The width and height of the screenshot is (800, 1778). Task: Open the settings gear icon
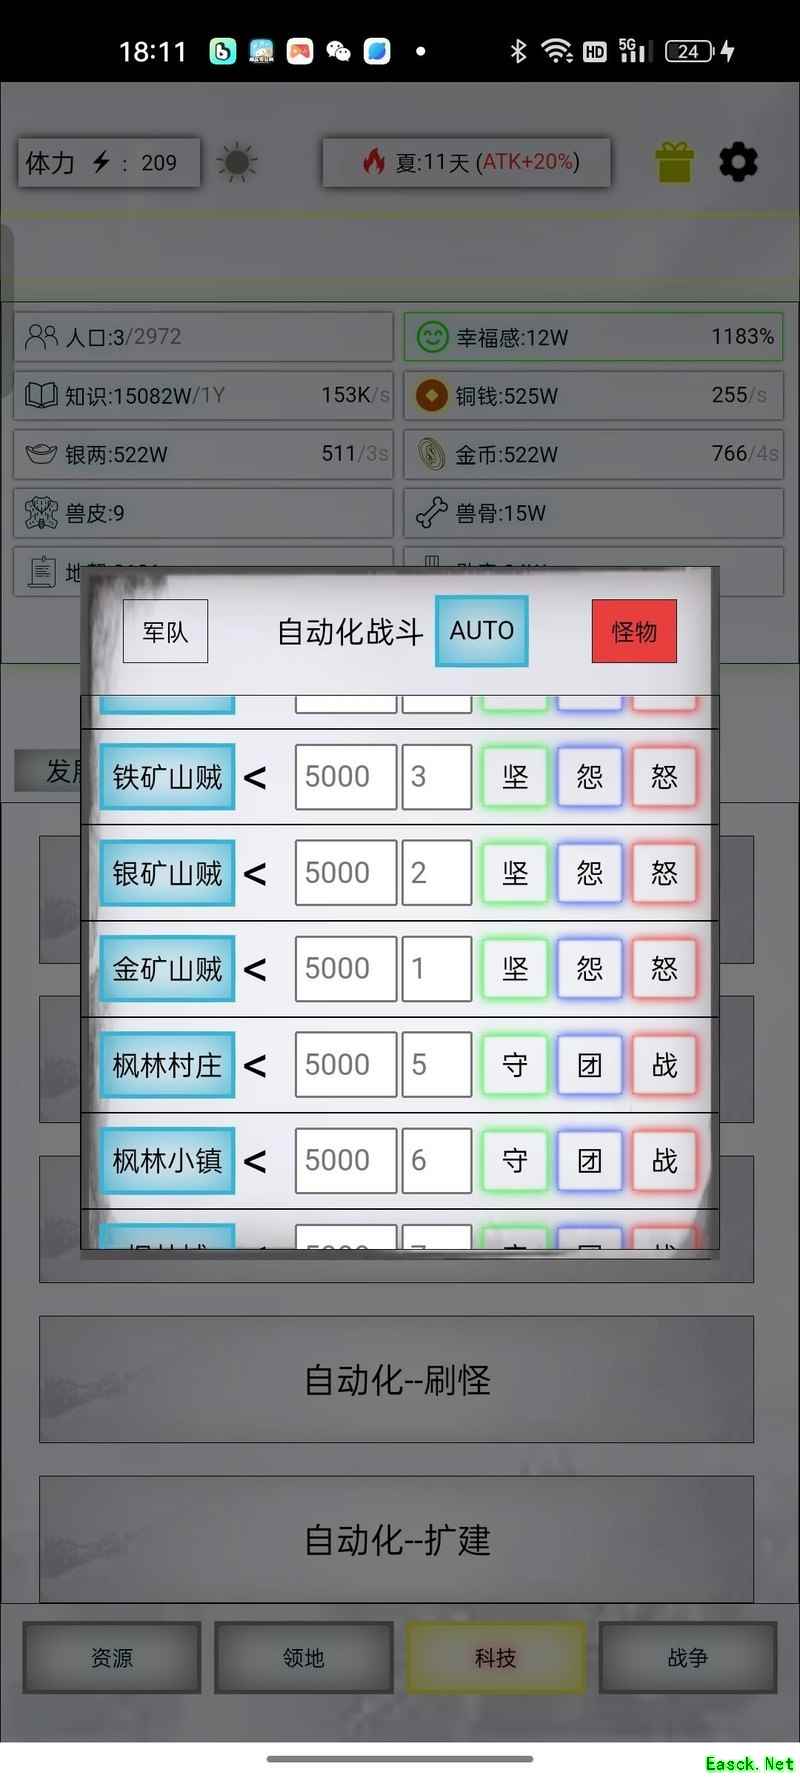[x=738, y=162]
